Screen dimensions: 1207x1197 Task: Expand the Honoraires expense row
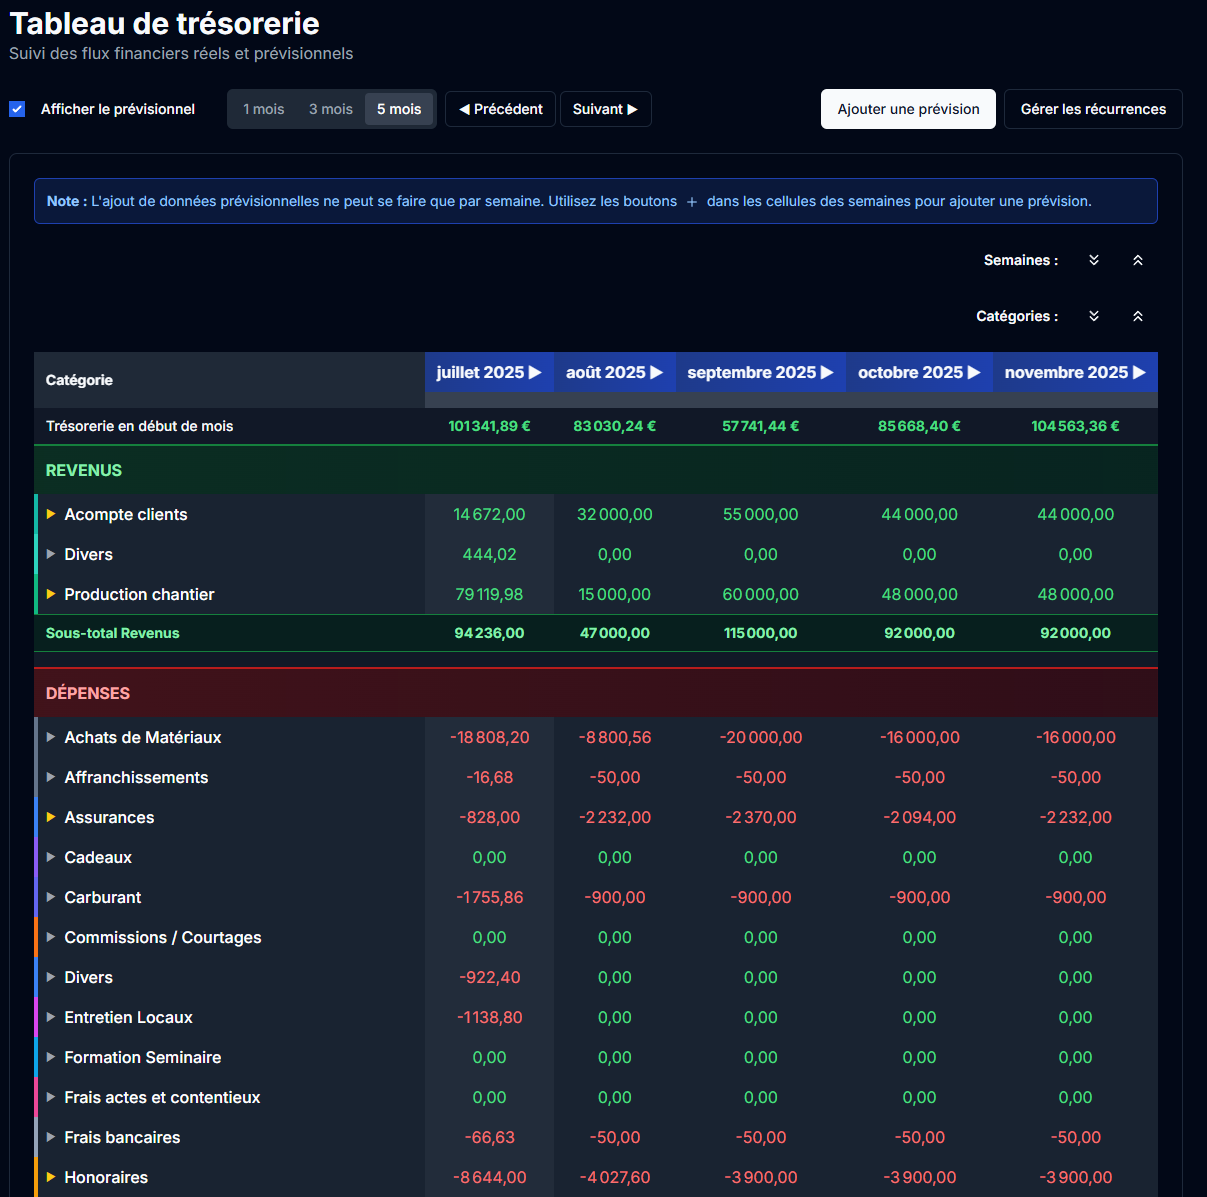(x=51, y=1177)
